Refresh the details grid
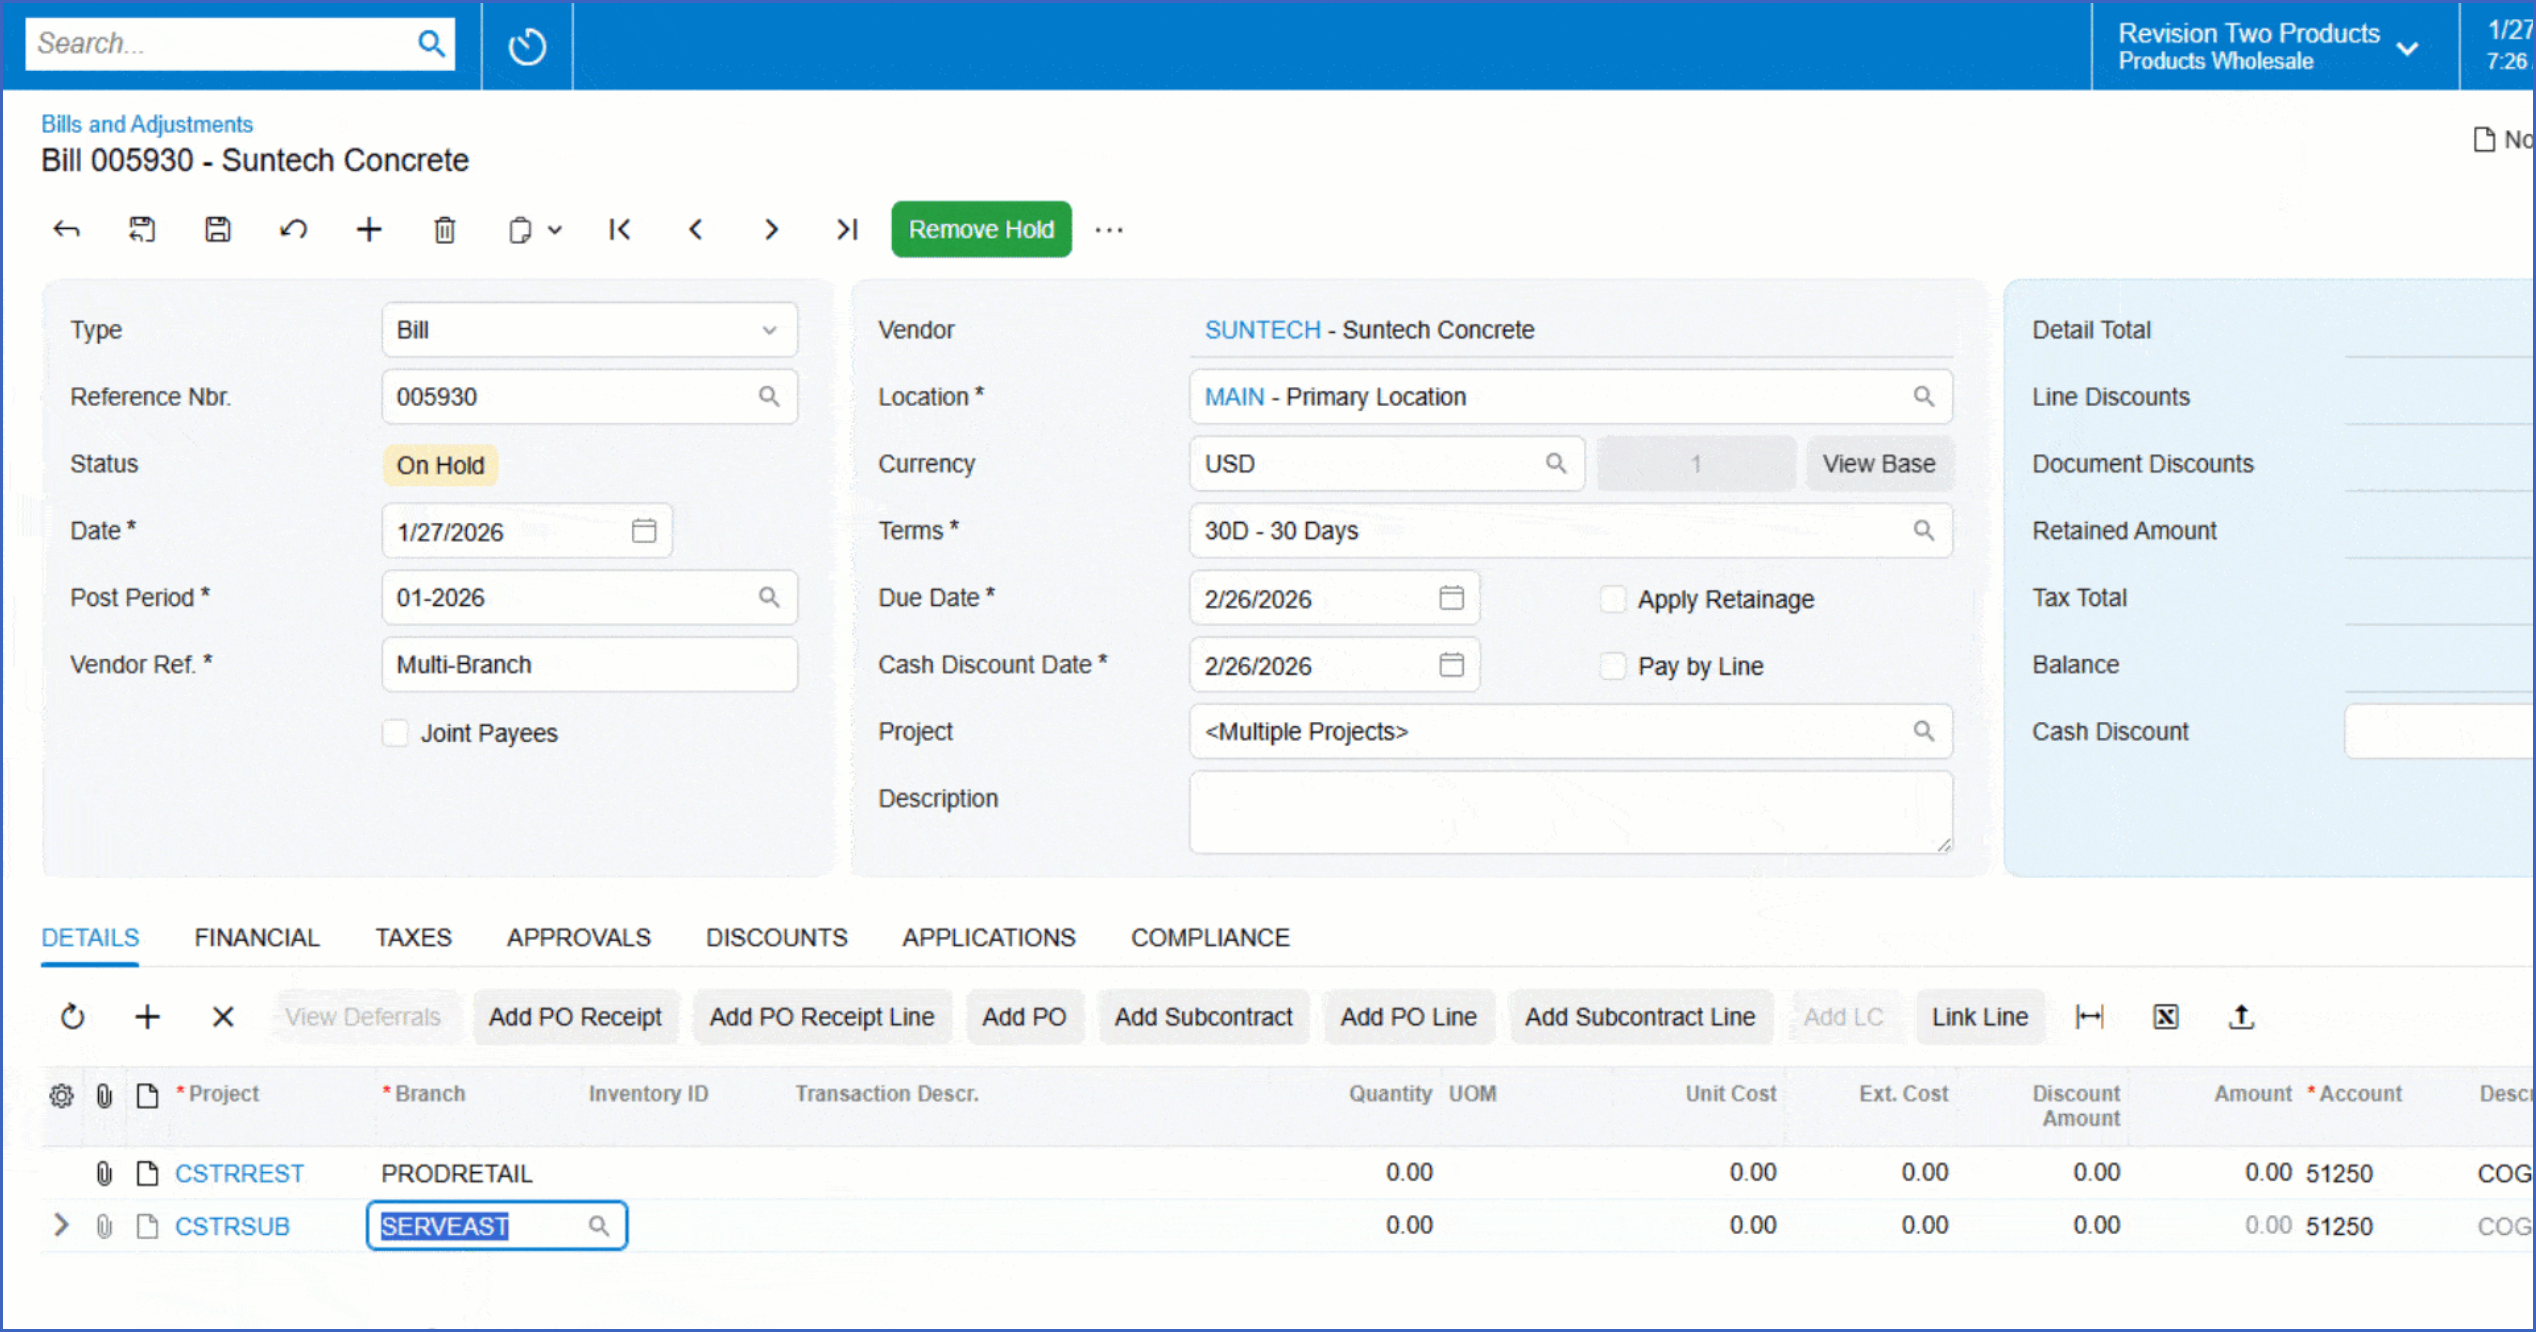Screen dimensions: 2536x1332 click(x=72, y=1017)
